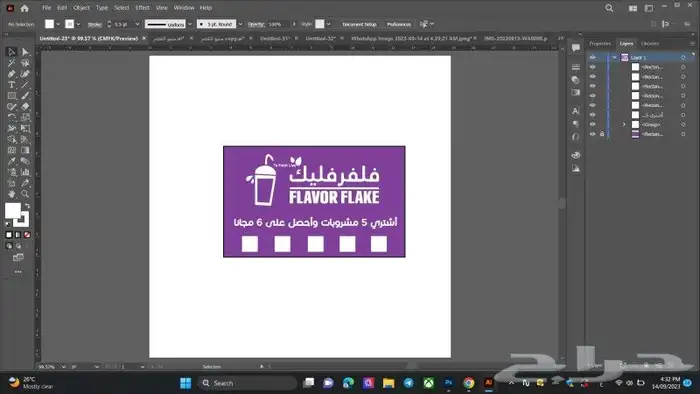Open Chrome from the taskbar
Image resolution: width=700 pixels, height=394 pixels.
pyautogui.click(x=469, y=383)
